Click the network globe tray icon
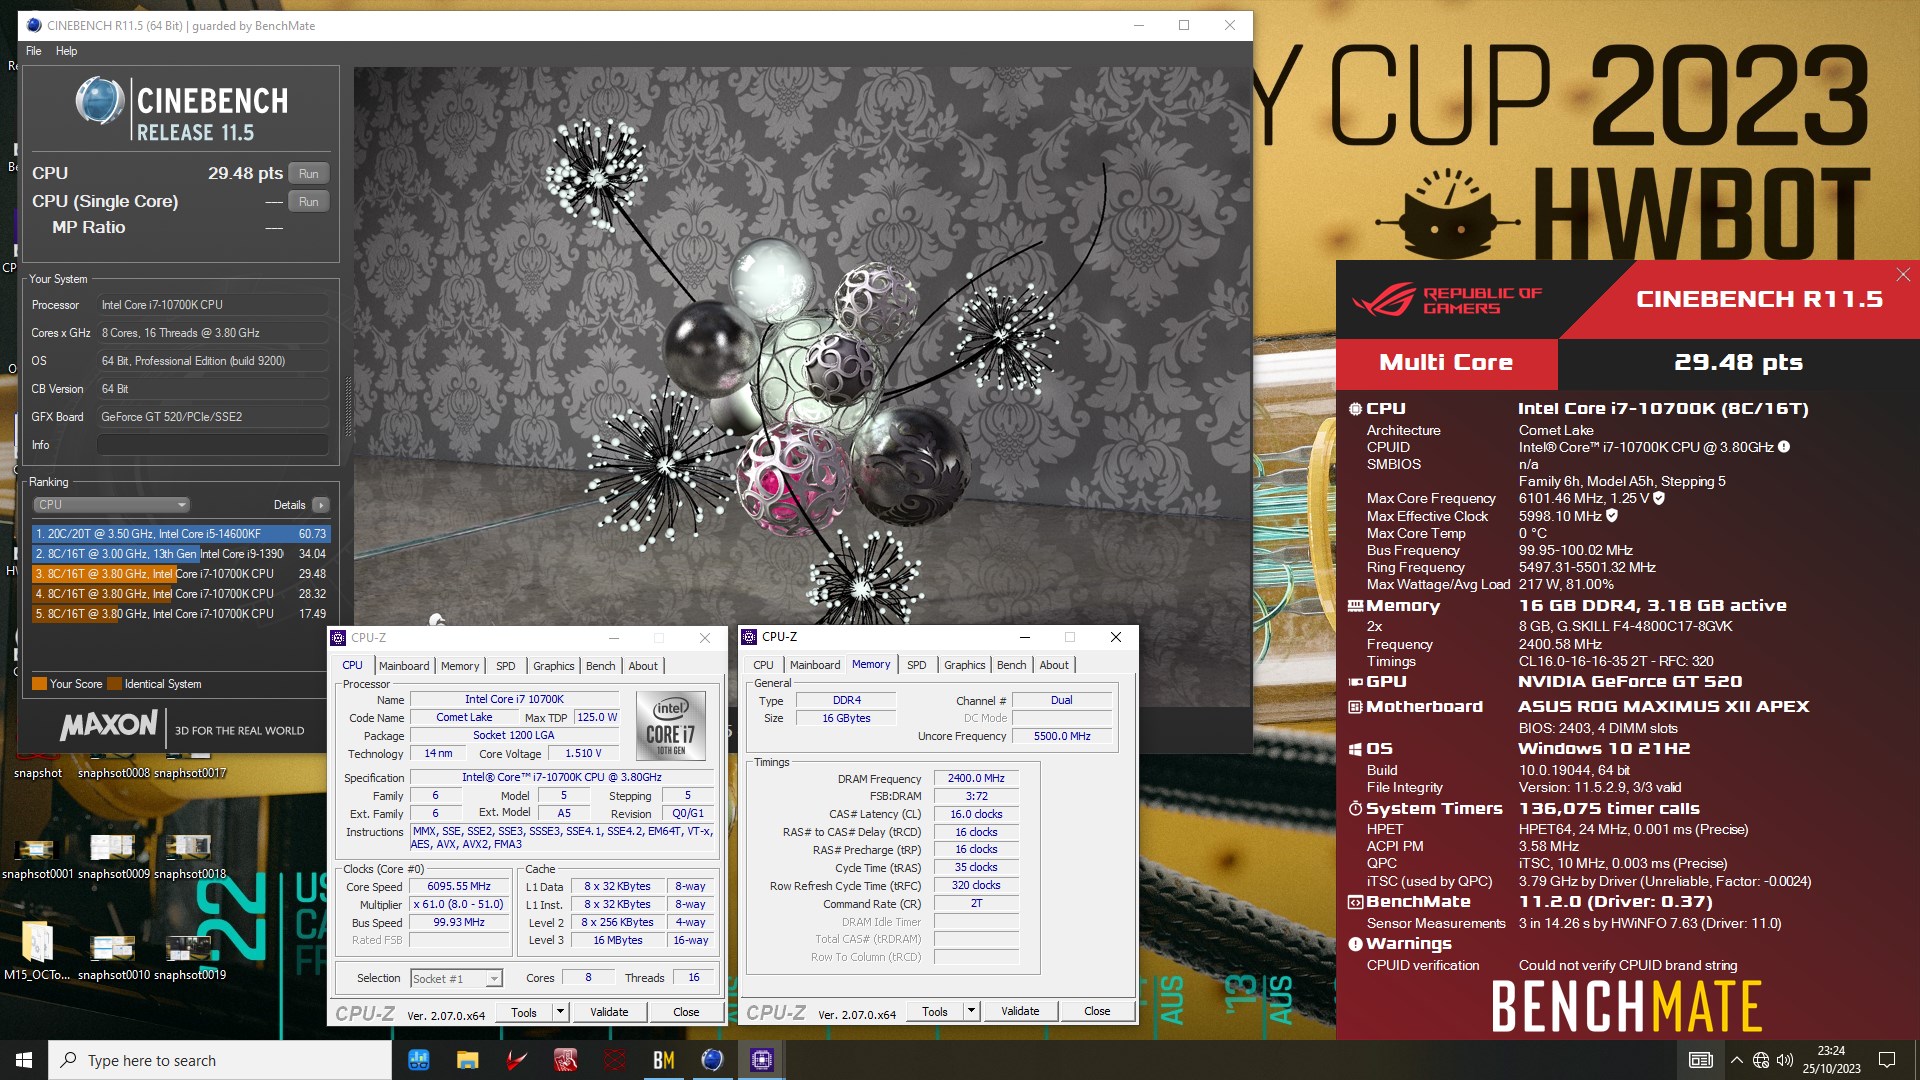 tap(1761, 1060)
